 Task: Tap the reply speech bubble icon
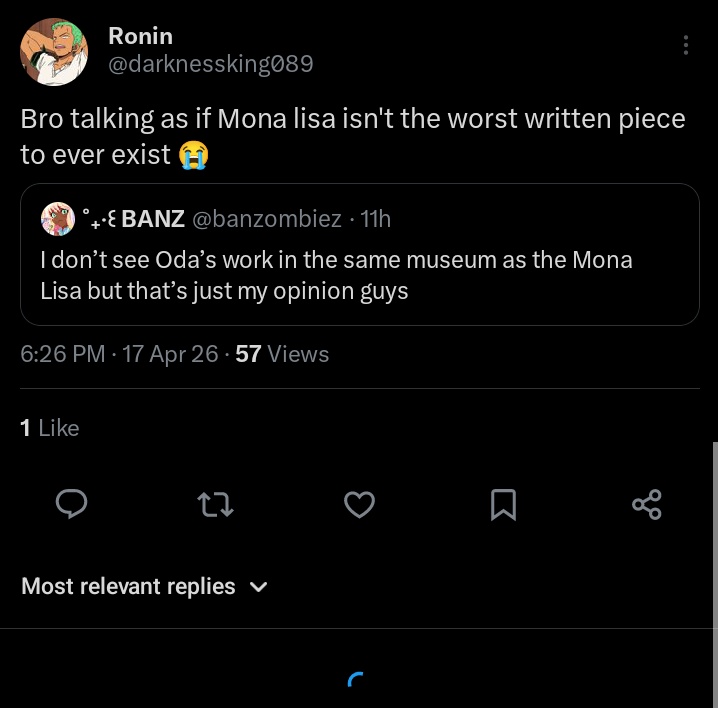69,505
